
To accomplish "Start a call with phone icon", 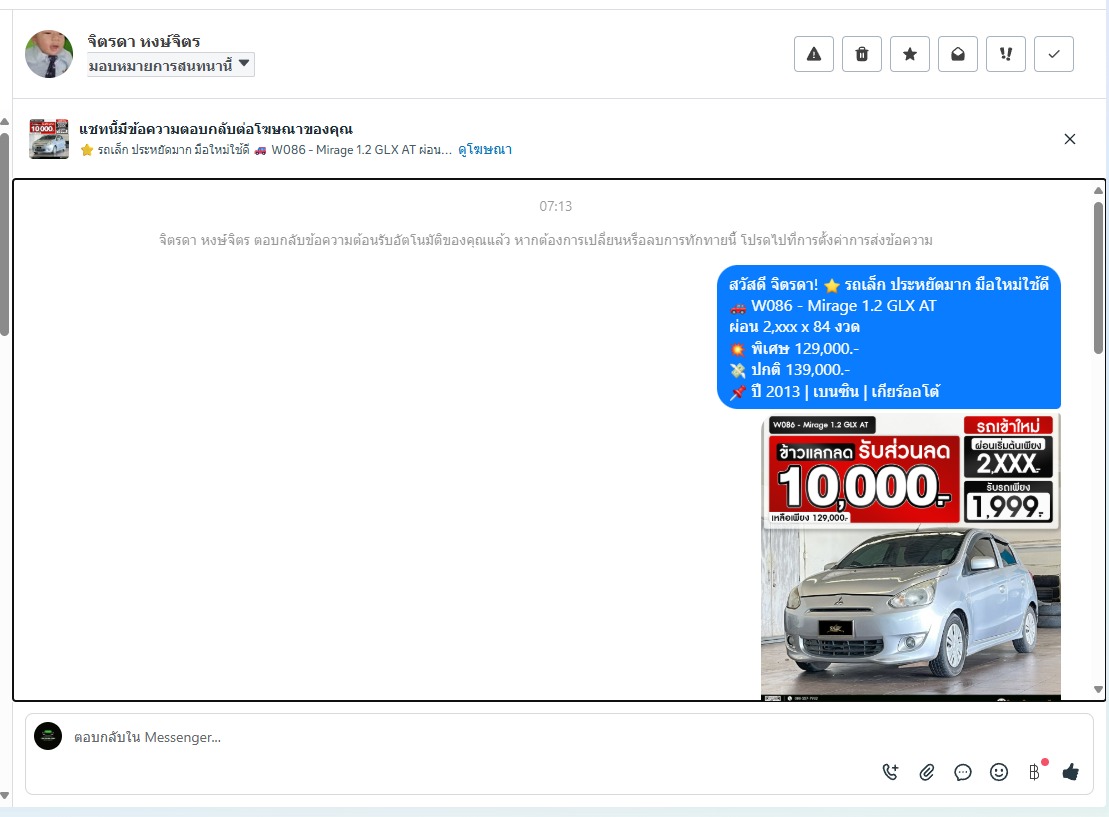I will point(890,772).
